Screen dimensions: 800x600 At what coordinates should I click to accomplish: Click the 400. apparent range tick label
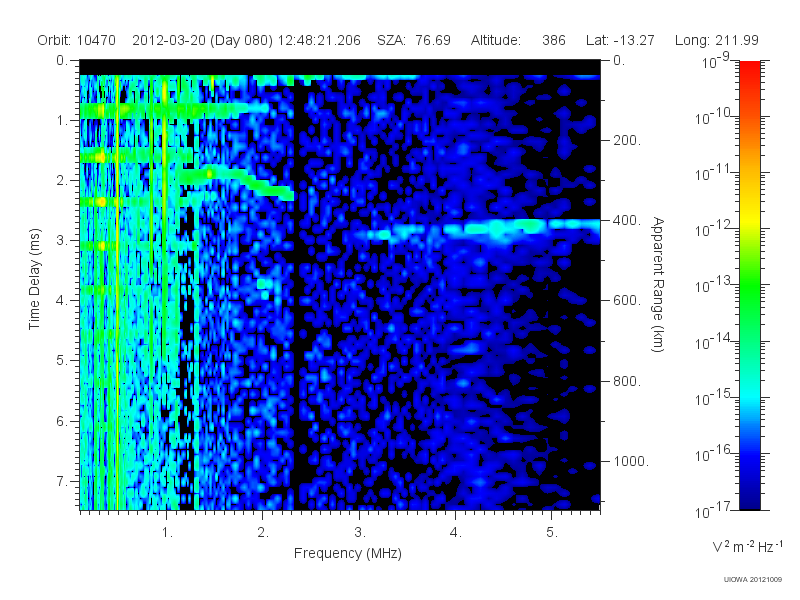pyautogui.click(x=627, y=220)
